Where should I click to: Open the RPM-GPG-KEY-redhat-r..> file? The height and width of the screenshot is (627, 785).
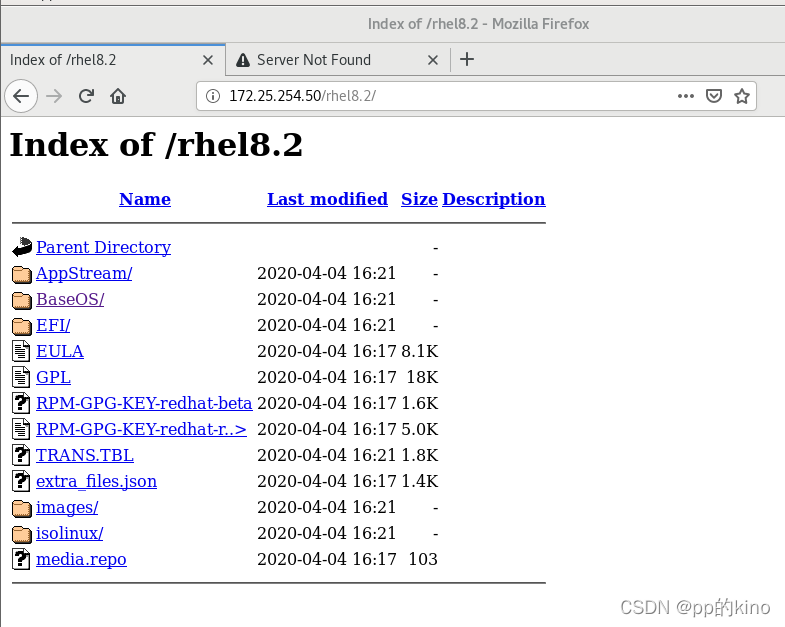[x=141, y=430]
